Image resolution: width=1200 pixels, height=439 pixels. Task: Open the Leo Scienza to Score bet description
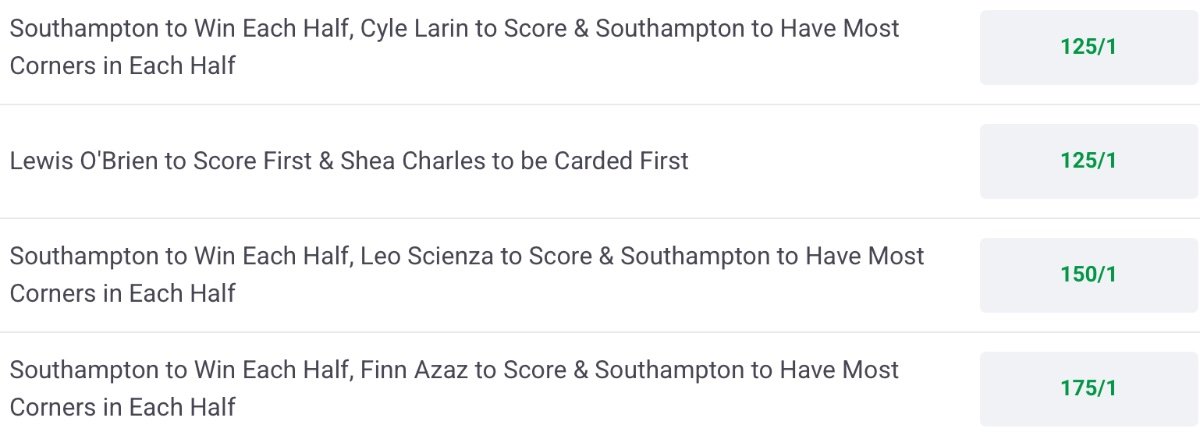tap(467, 275)
